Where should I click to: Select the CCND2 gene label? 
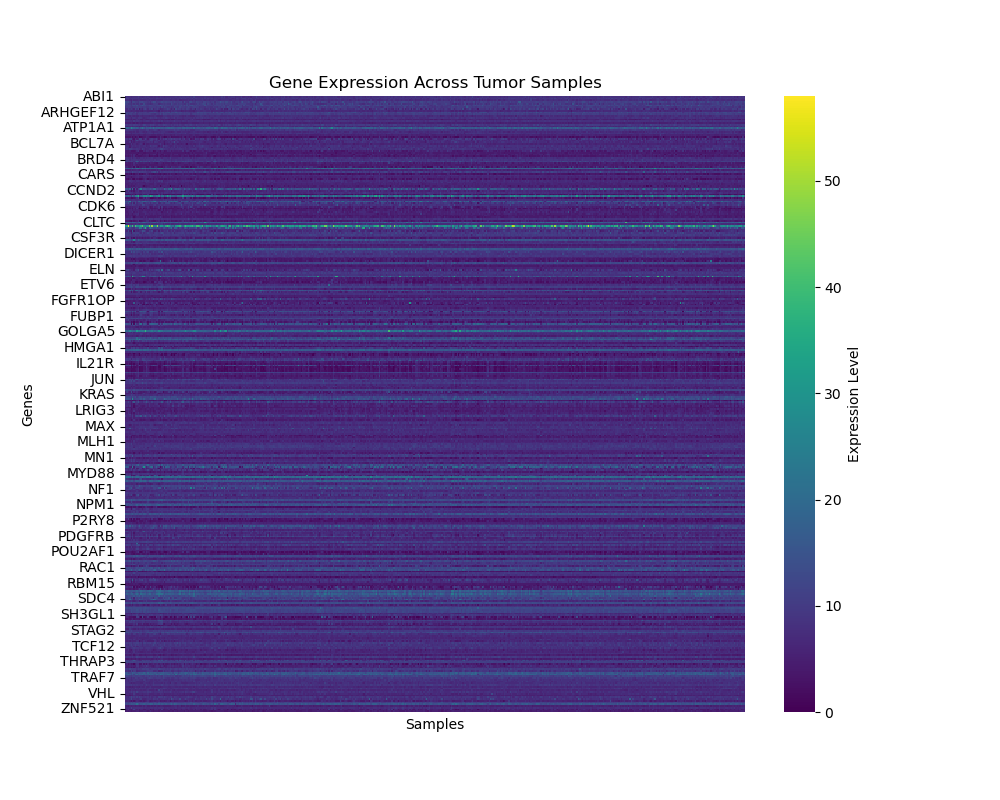coord(91,191)
